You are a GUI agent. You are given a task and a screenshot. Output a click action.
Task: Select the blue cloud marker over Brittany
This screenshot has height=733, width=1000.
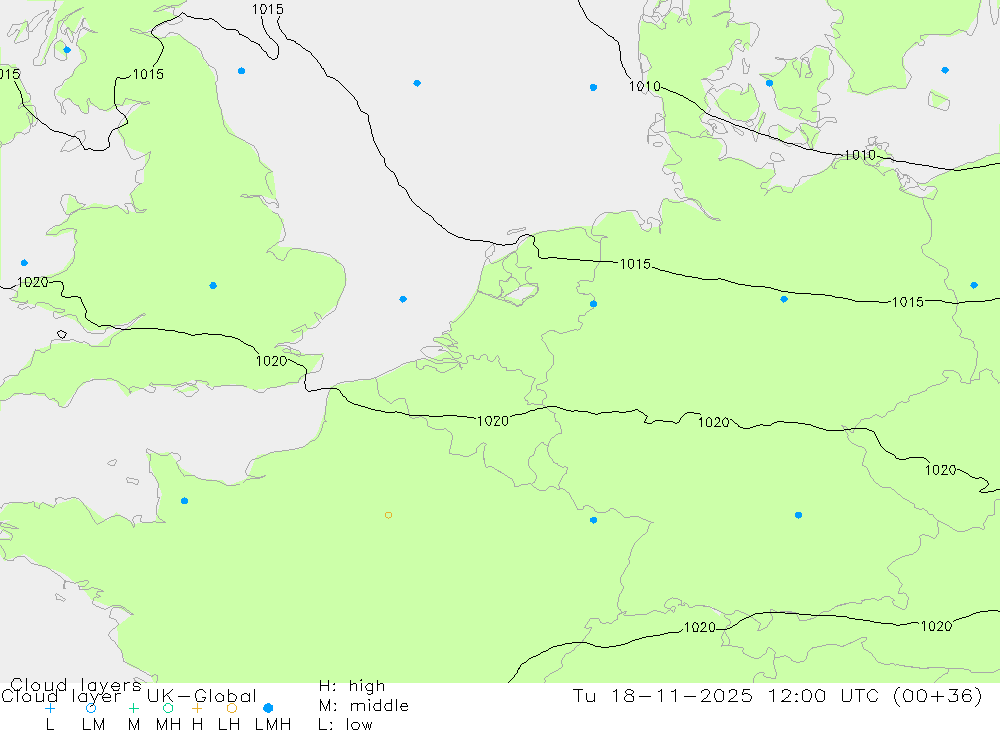tap(184, 501)
